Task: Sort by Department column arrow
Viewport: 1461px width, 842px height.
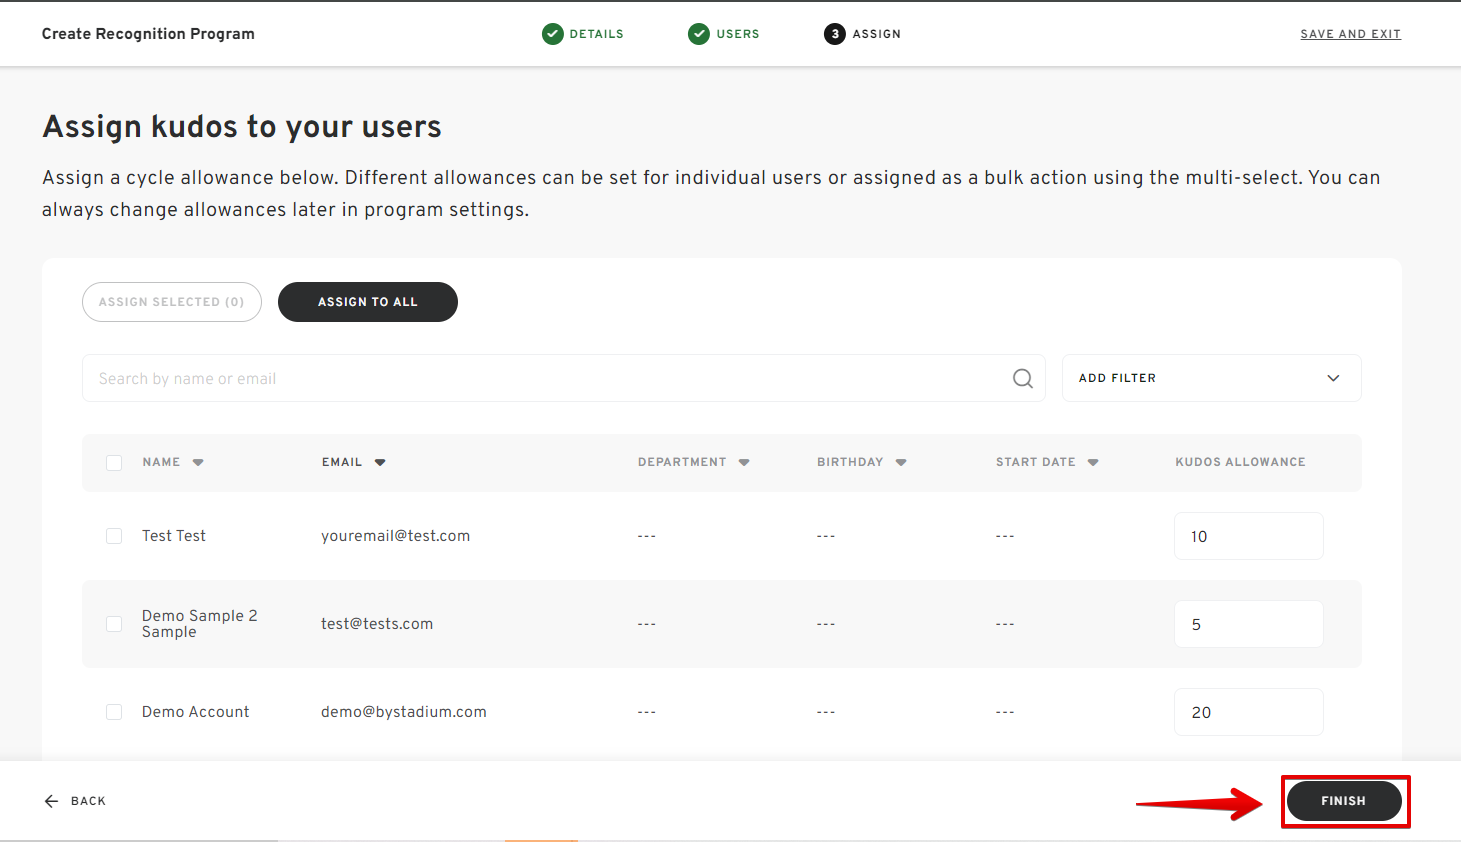Action: pos(744,462)
